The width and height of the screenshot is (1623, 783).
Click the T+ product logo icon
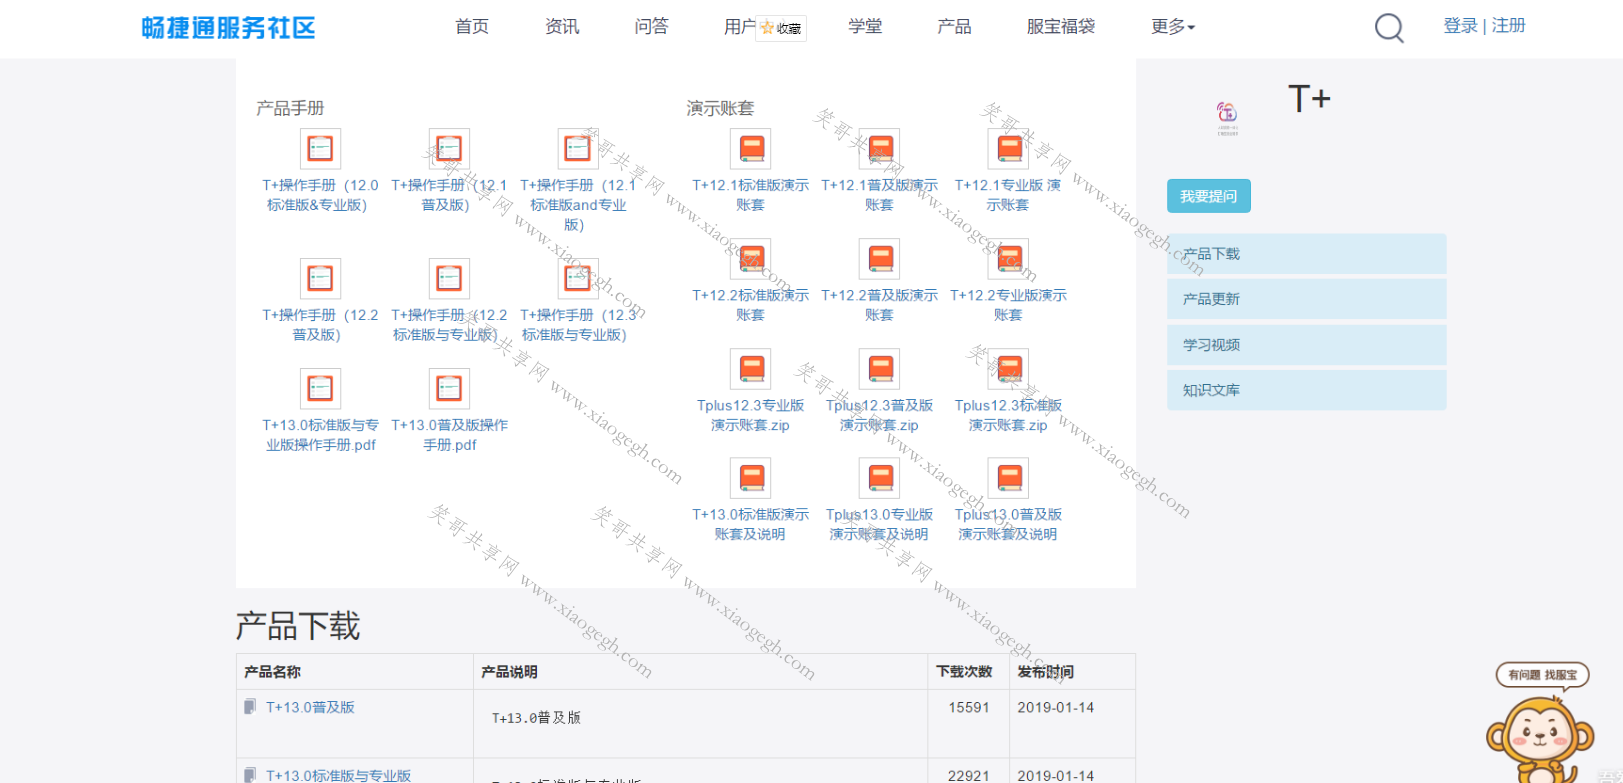click(x=1227, y=117)
